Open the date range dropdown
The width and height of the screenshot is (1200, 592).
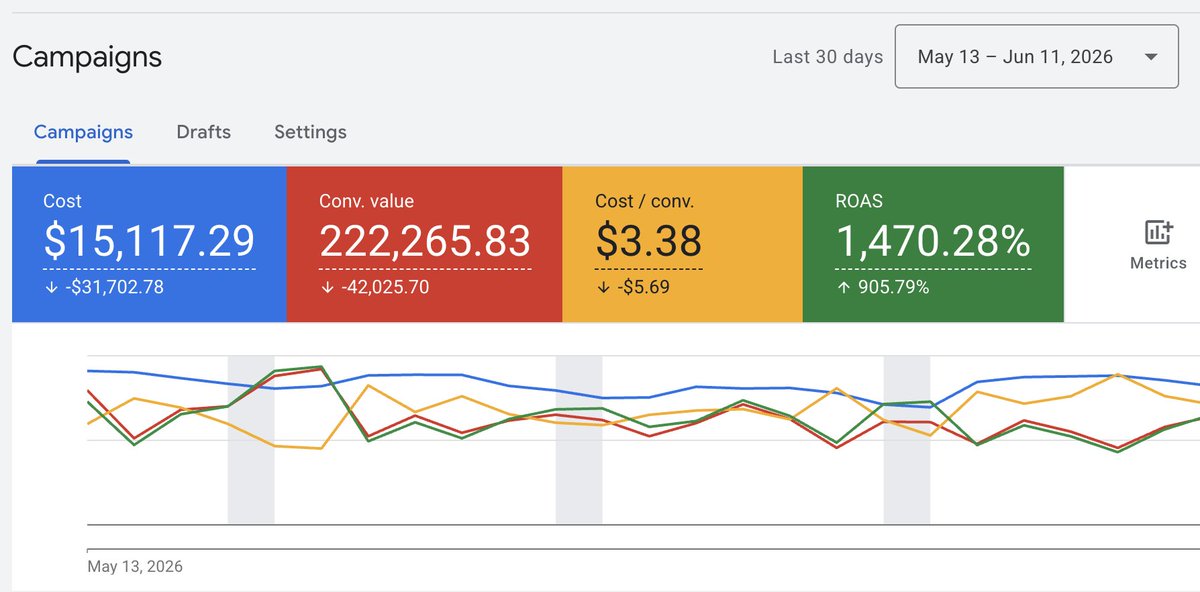(1038, 57)
